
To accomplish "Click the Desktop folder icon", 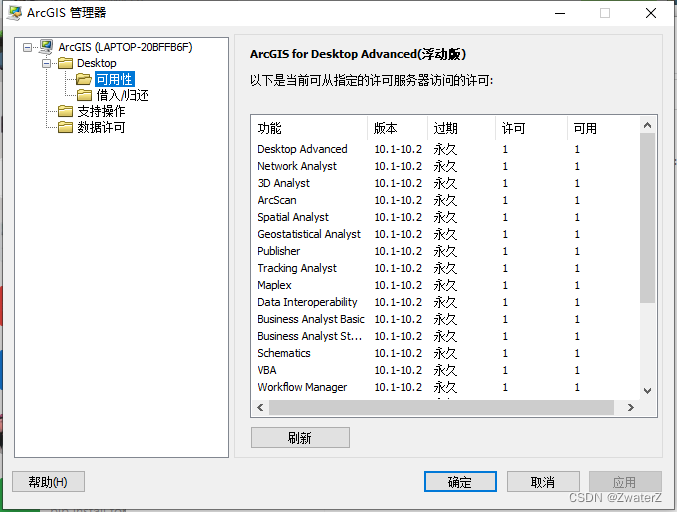I will click(66, 63).
